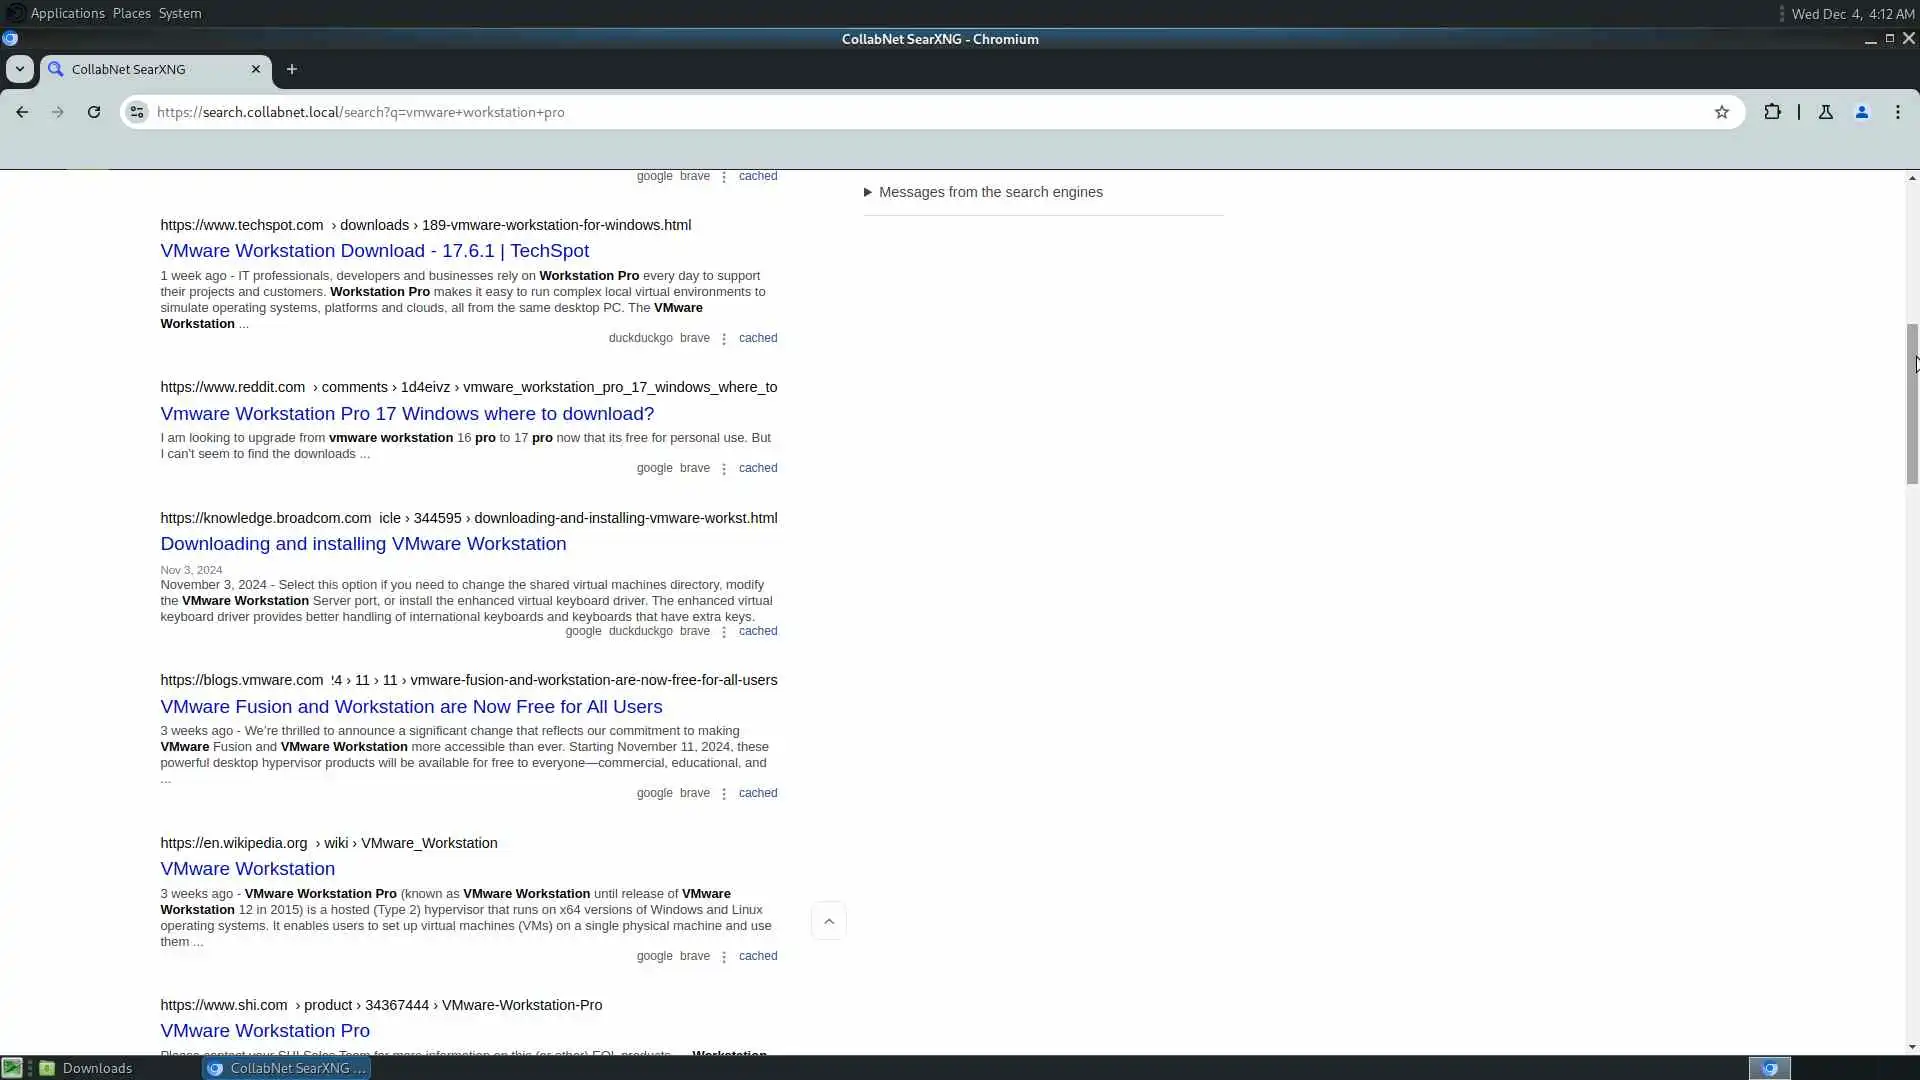Image resolution: width=1920 pixels, height=1080 pixels.
Task: View site information icon in address bar
Action: (137, 112)
